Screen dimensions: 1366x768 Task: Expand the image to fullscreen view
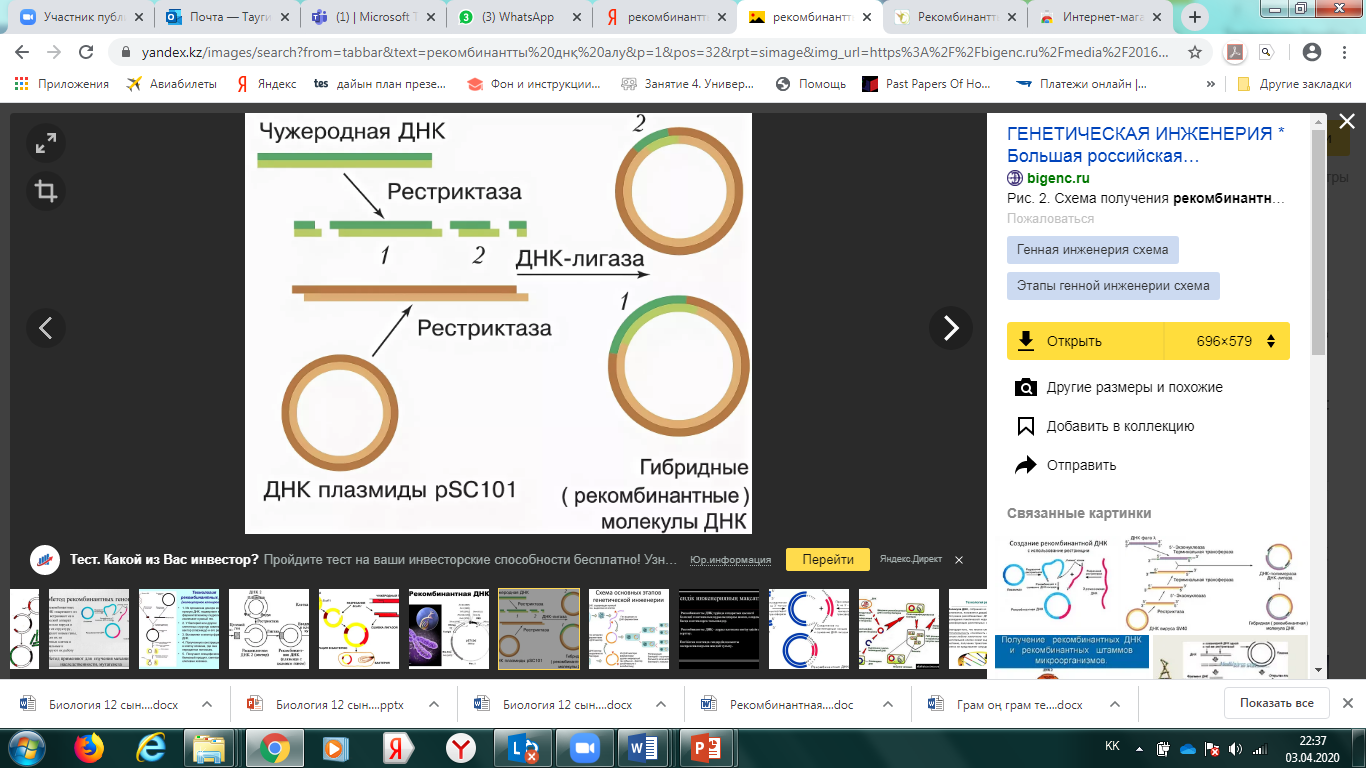point(46,144)
